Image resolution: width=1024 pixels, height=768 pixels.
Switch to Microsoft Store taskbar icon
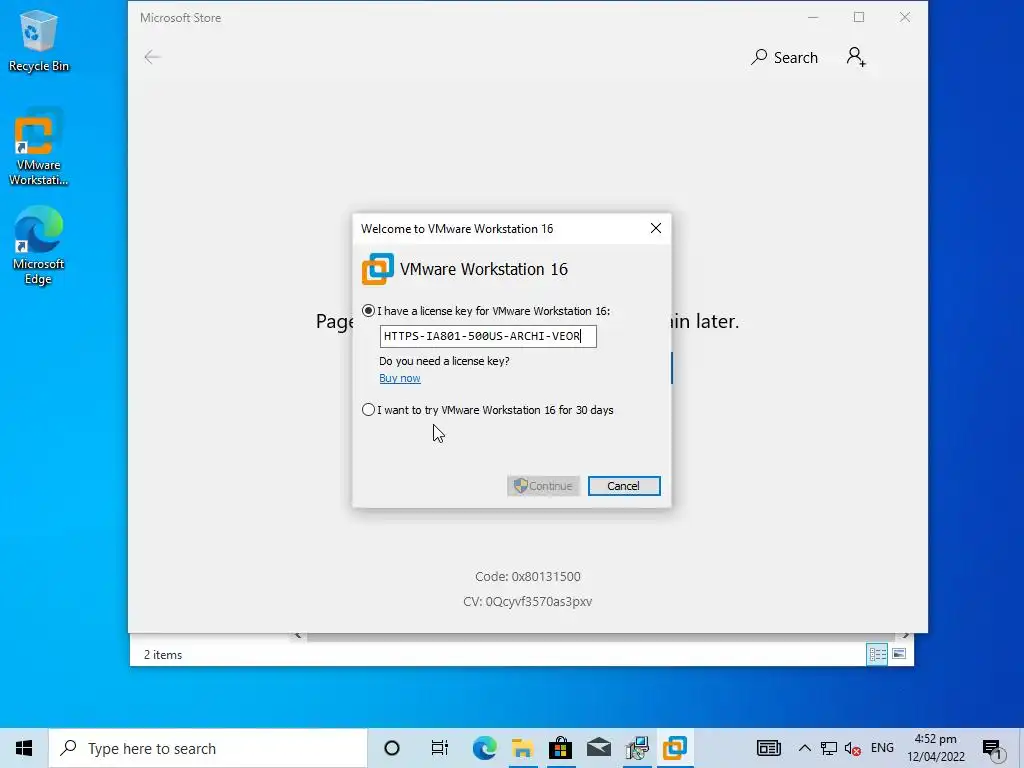click(560, 748)
